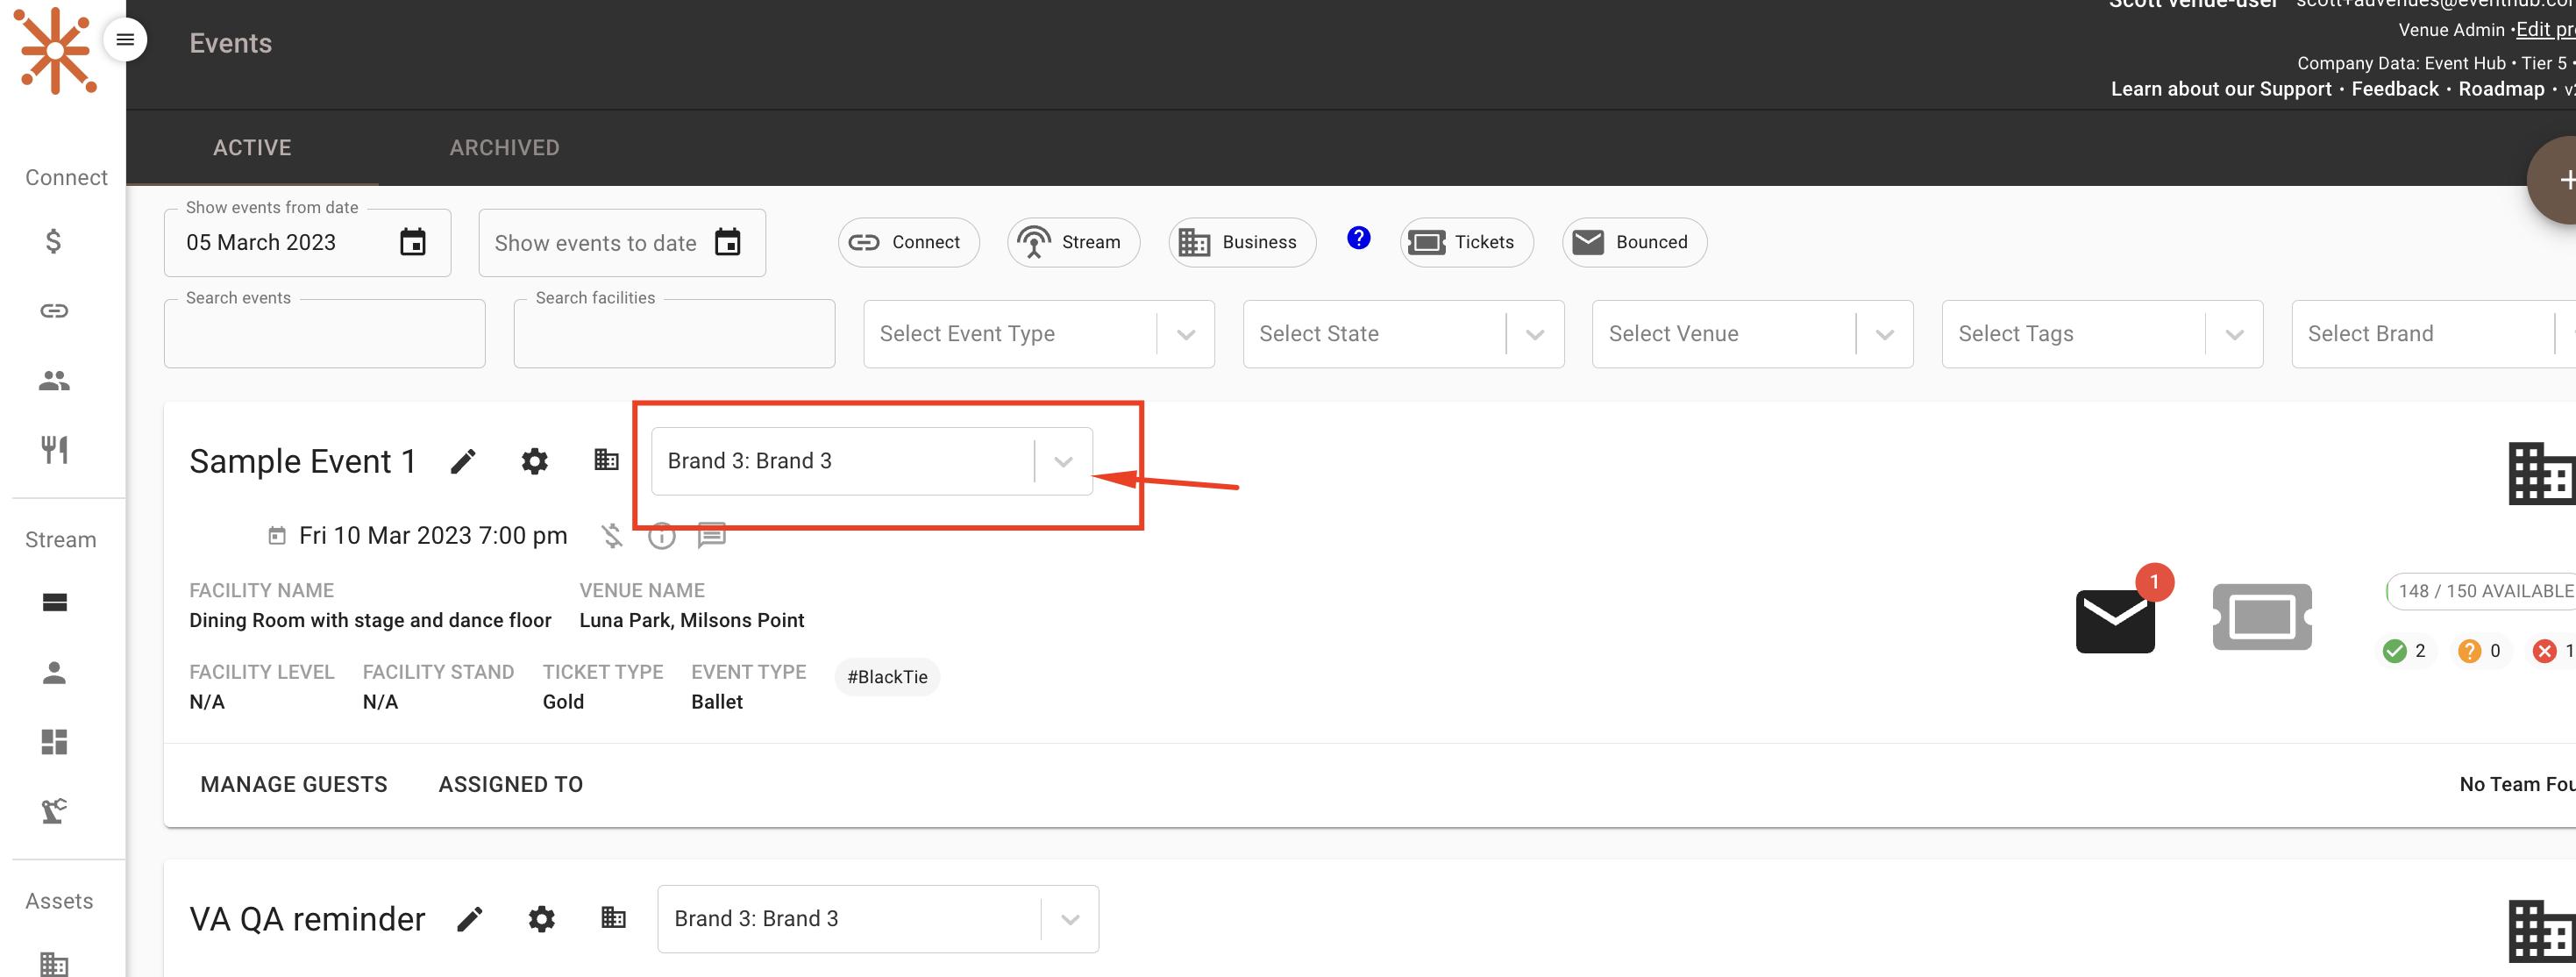Click the grey ticket icon for Sample Event 1

coord(2261,617)
